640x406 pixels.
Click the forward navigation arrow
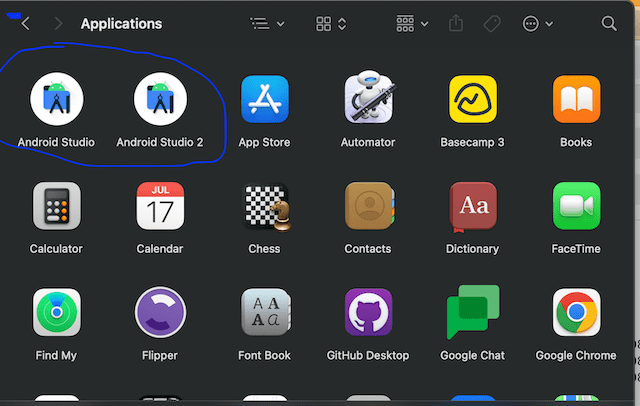[58, 24]
